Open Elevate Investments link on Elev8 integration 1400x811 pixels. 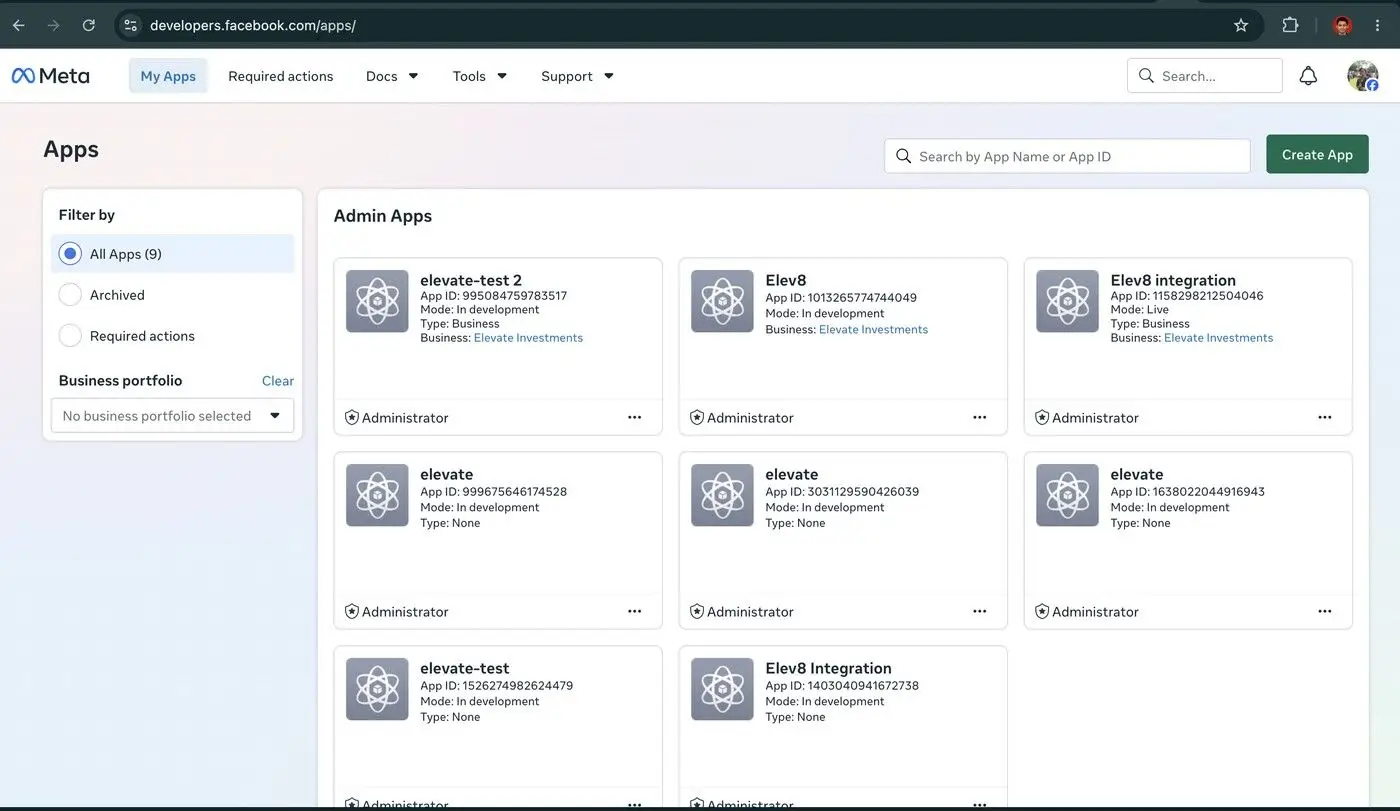point(1218,338)
